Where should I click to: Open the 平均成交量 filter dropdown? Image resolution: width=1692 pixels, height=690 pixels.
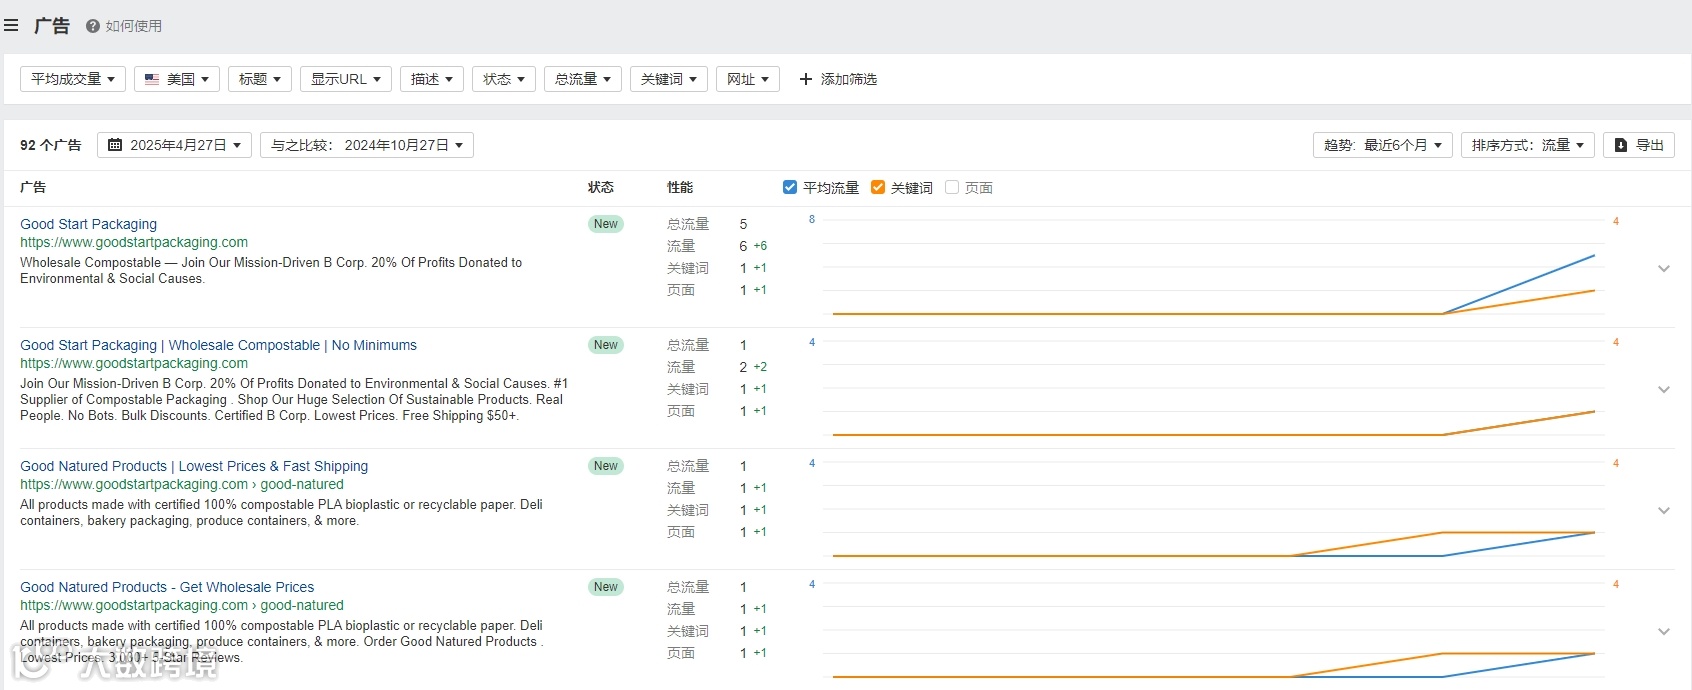(72, 79)
